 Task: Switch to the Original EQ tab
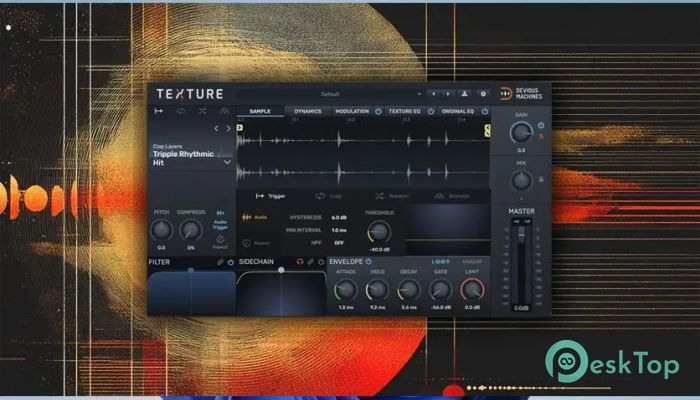point(458,111)
